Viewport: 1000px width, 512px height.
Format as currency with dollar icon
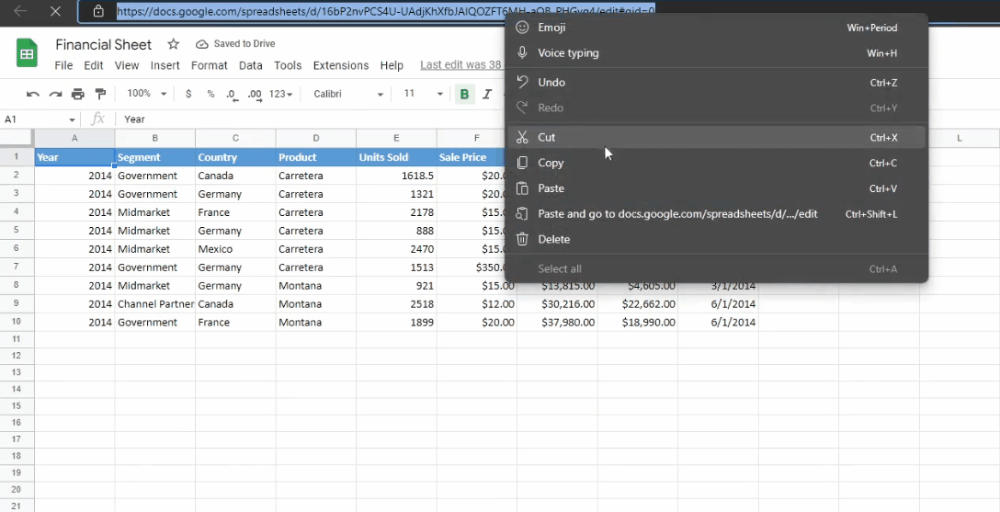pos(188,94)
